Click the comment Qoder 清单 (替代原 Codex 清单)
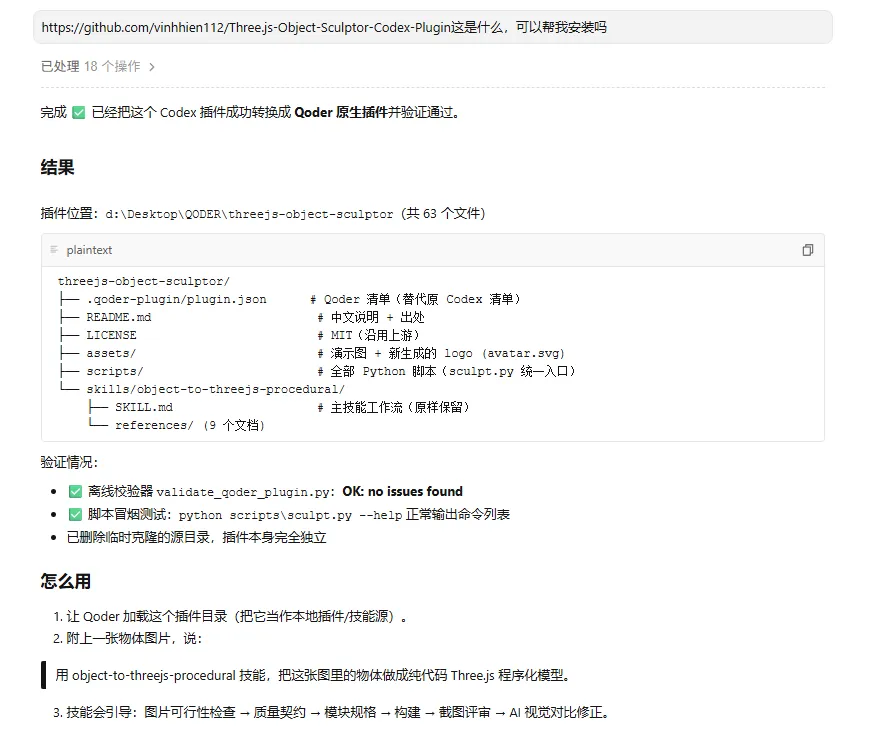Screen dimensions: 869x741 coord(416,299)
